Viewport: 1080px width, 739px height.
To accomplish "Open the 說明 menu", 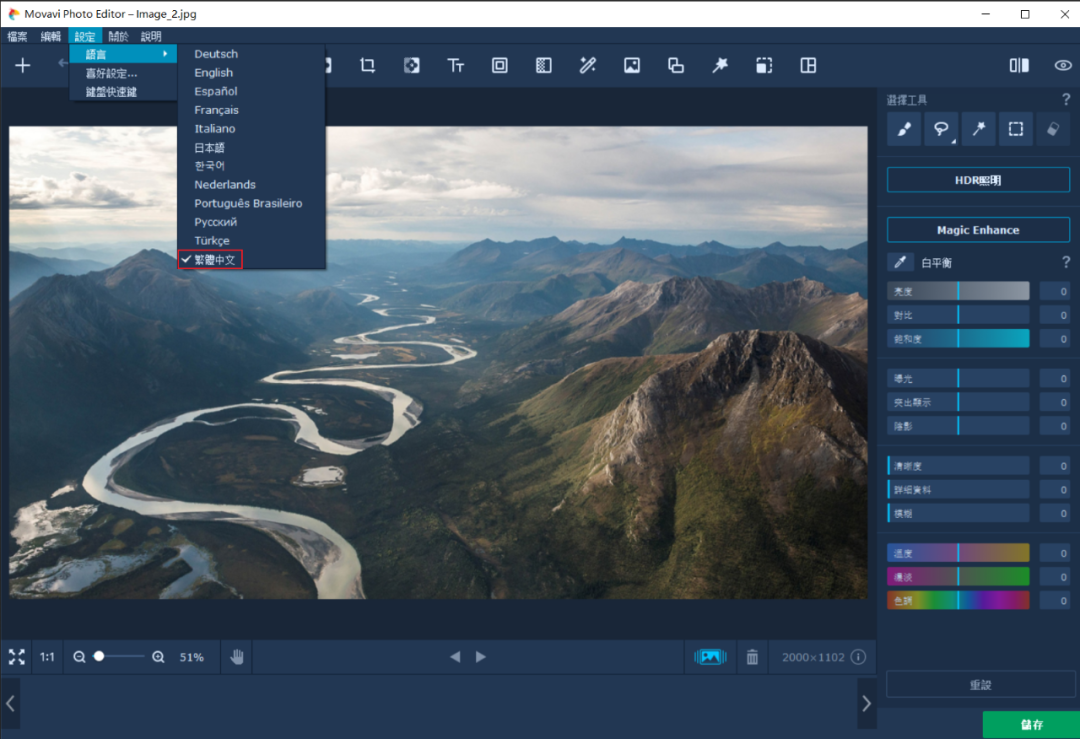I will pos(151,37).
